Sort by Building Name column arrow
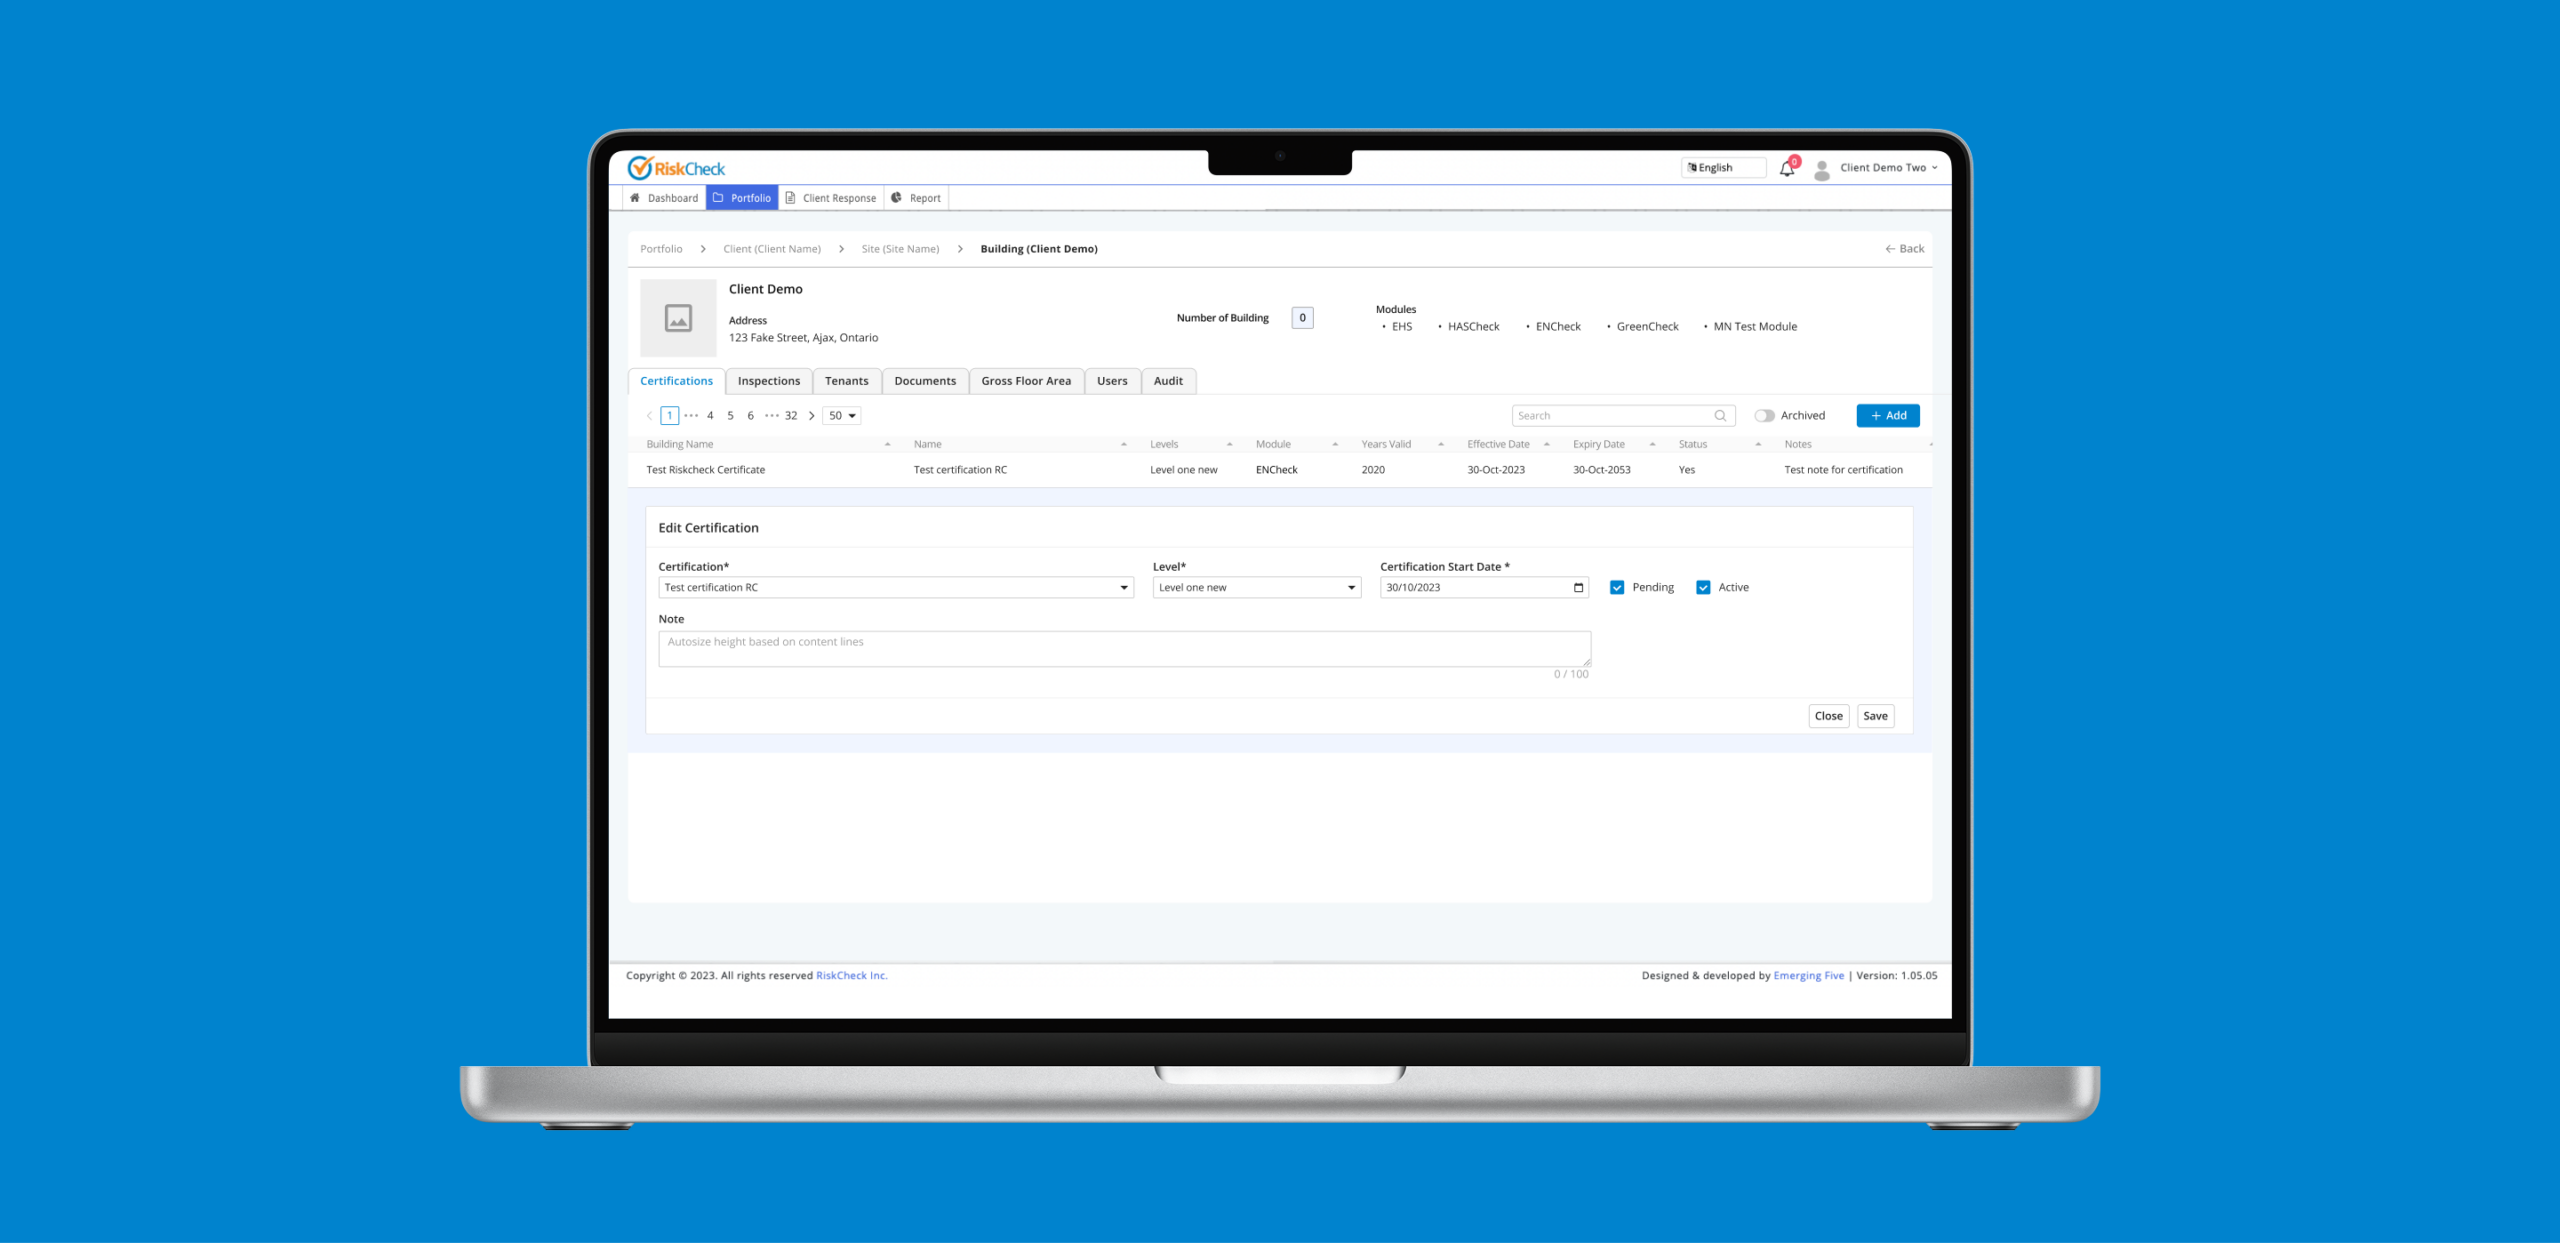This screenshot has width=2560, height=1243. click(x=887, y=444)
